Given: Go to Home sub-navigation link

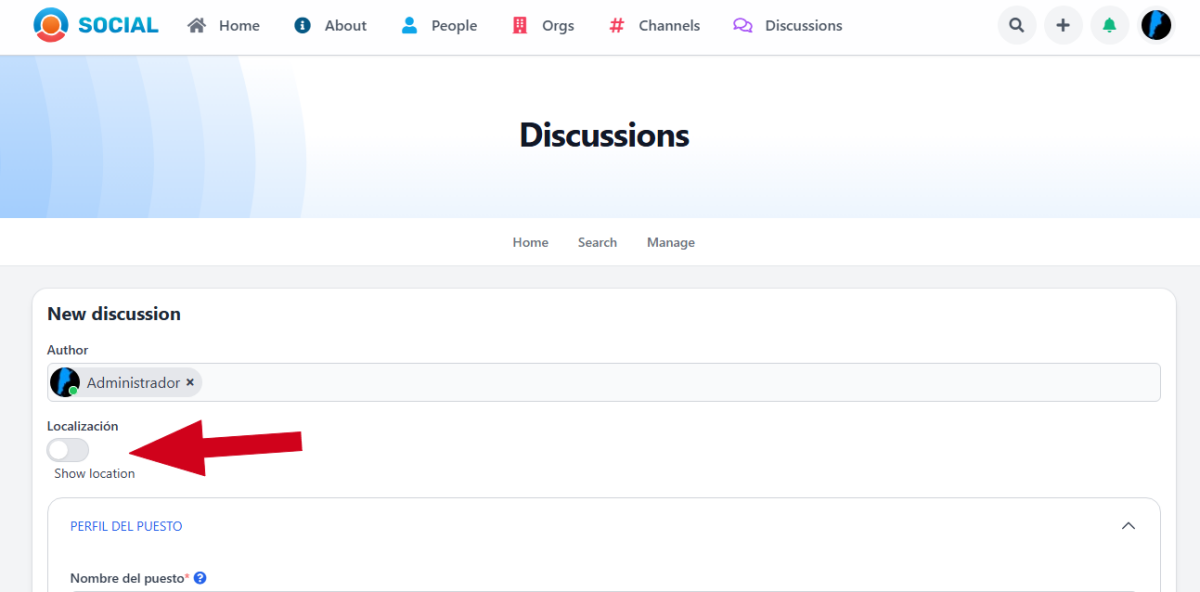Looking at the screenshot, I should 530,242.
